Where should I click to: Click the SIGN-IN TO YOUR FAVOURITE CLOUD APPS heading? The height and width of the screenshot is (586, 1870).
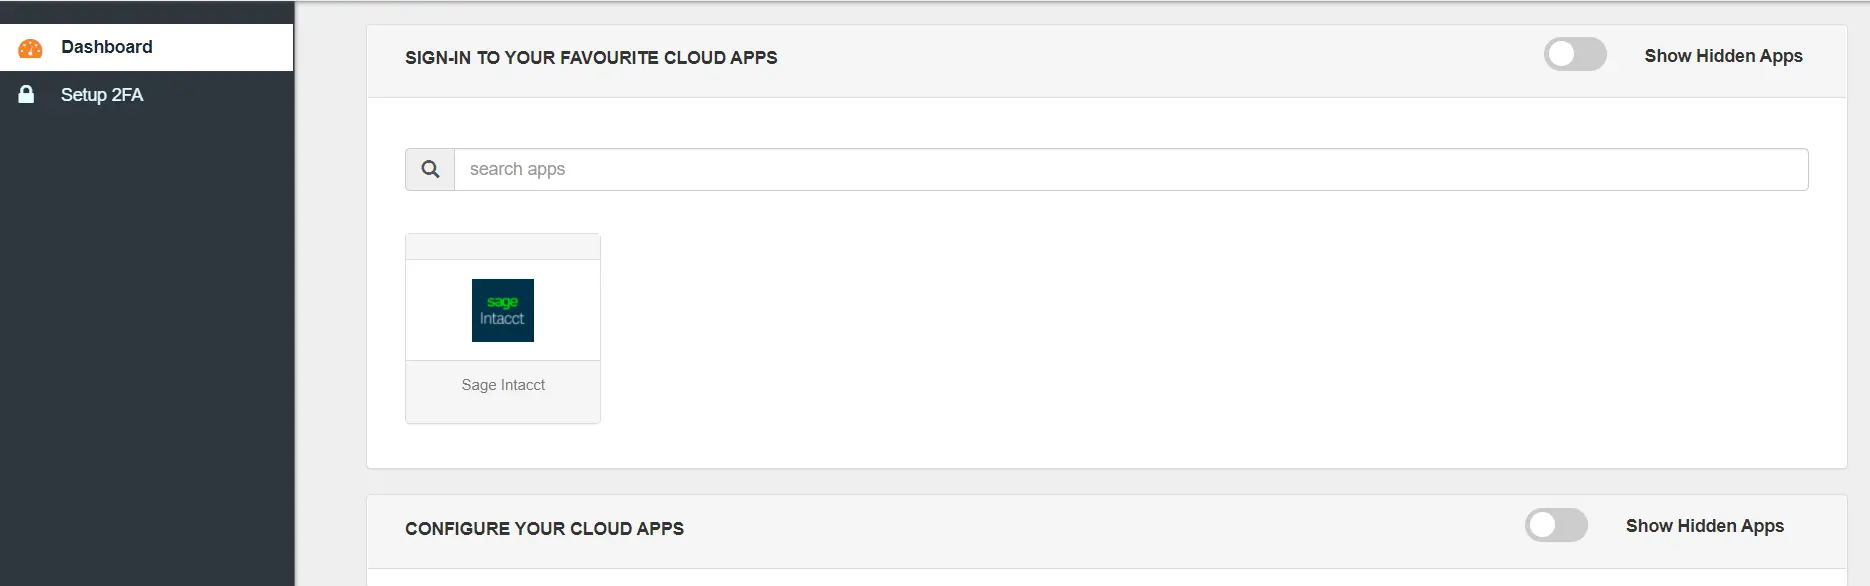tap(591, 58)
